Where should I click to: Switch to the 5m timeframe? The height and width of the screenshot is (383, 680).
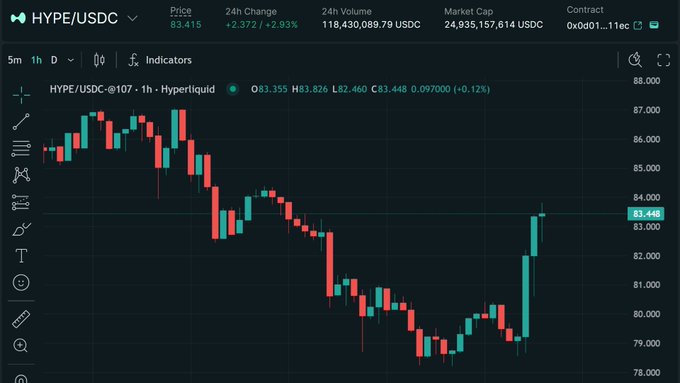coord(15,60)
